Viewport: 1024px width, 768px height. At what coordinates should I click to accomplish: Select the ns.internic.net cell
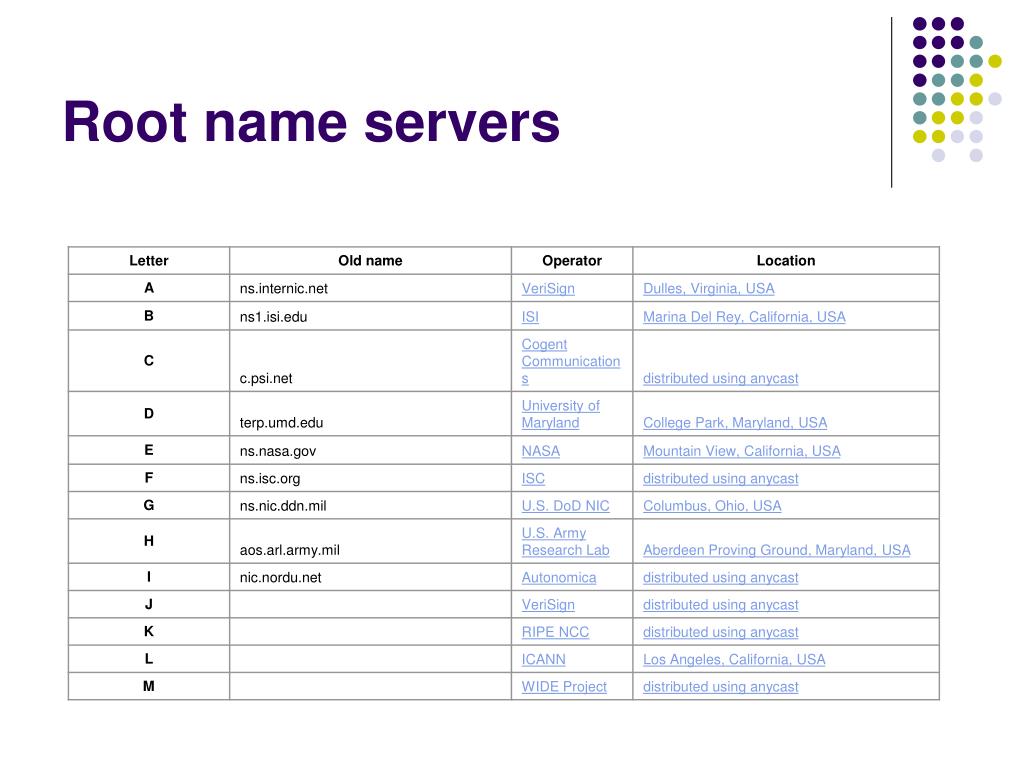coord(370,288)
